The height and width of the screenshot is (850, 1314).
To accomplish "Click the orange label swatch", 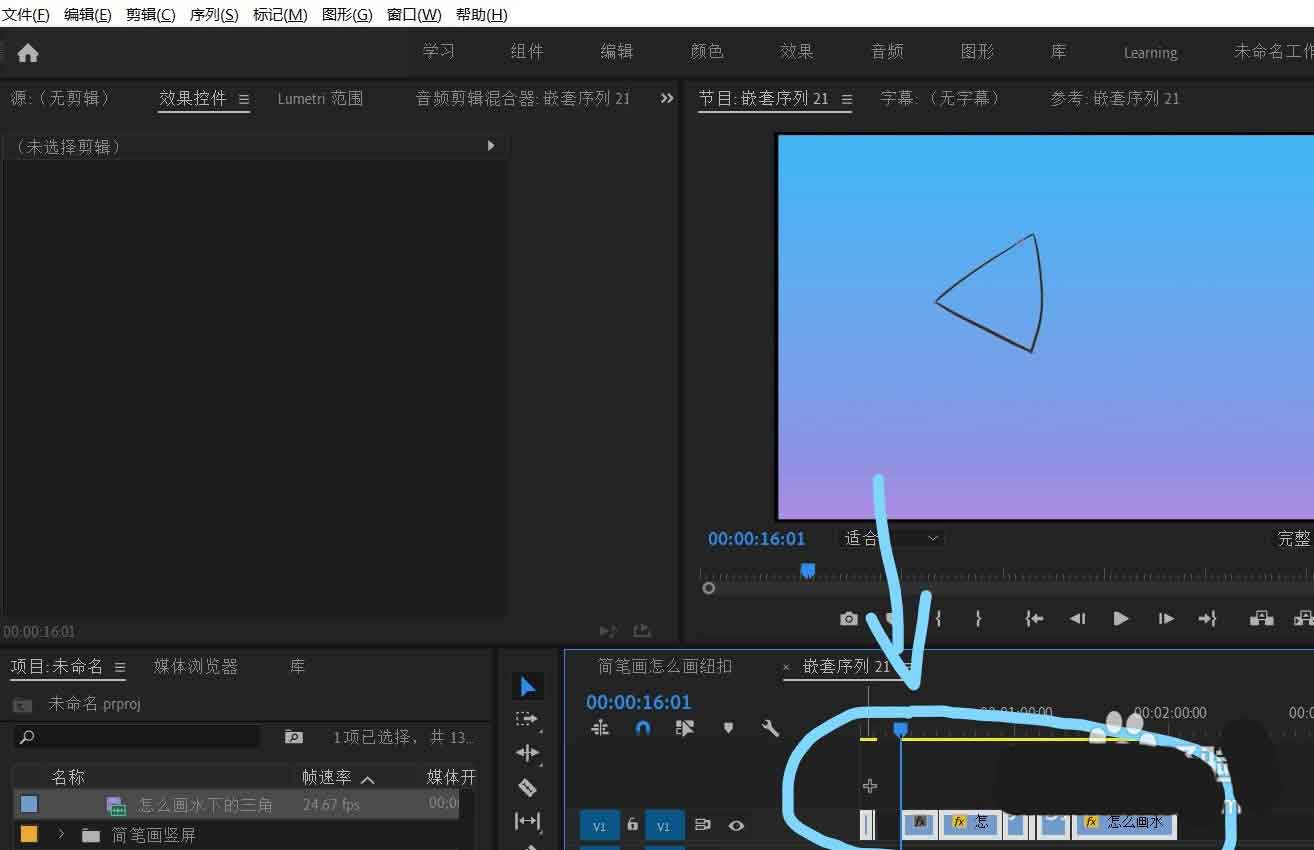I will click(29, 833).
